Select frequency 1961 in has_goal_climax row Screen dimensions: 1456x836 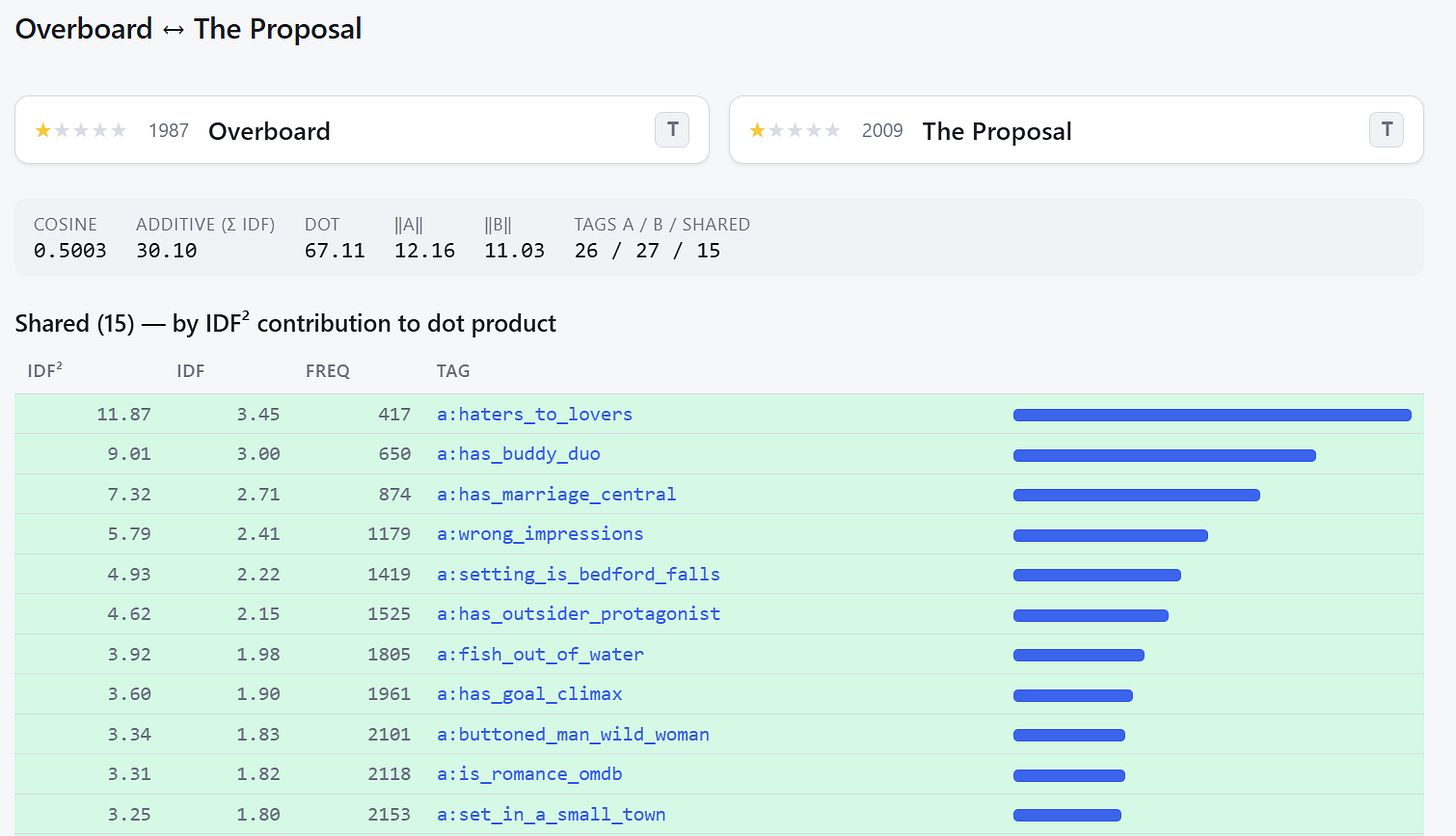[389, 694]
